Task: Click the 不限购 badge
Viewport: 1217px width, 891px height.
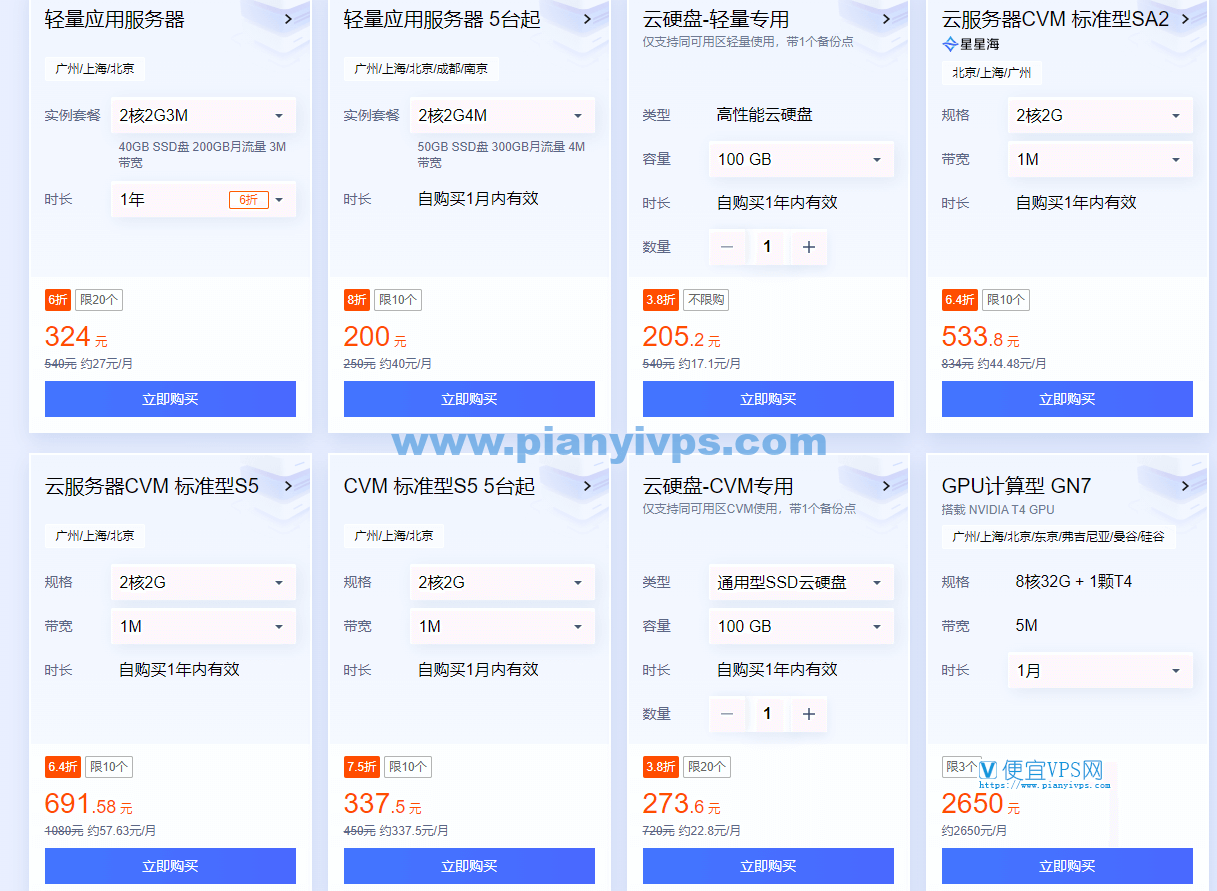Action: pos(706,300)
